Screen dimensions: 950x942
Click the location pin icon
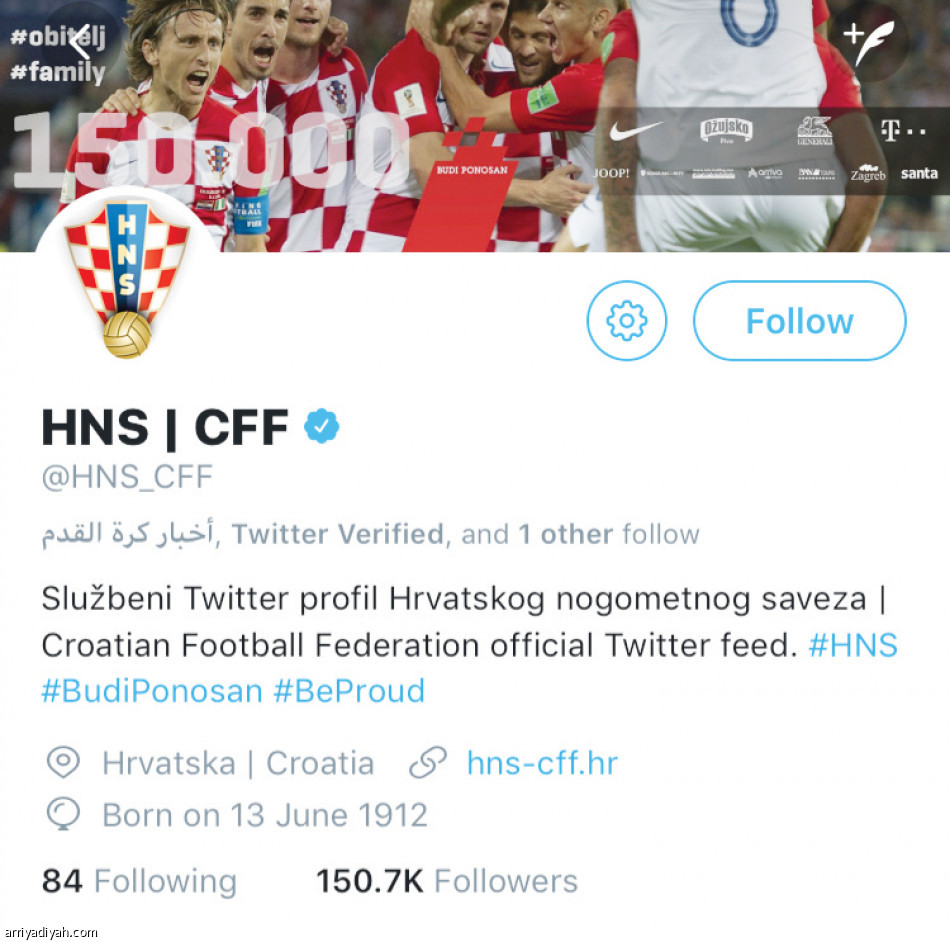point(63,764)
